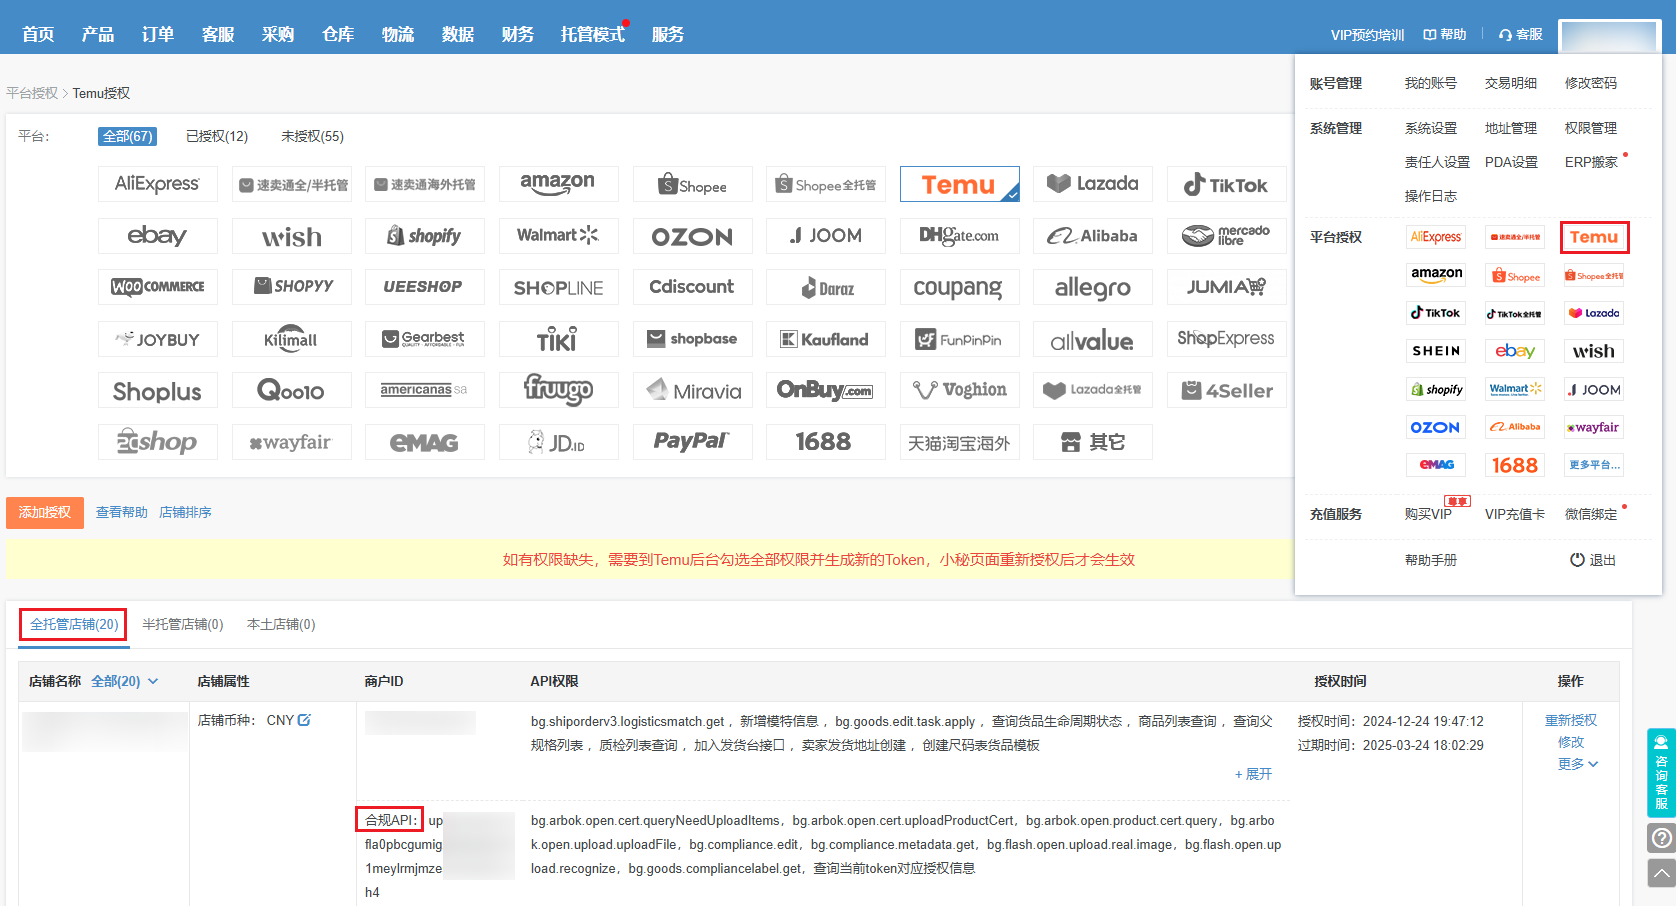Click the 平台授权 breadcrumb link

click(32, 93)
